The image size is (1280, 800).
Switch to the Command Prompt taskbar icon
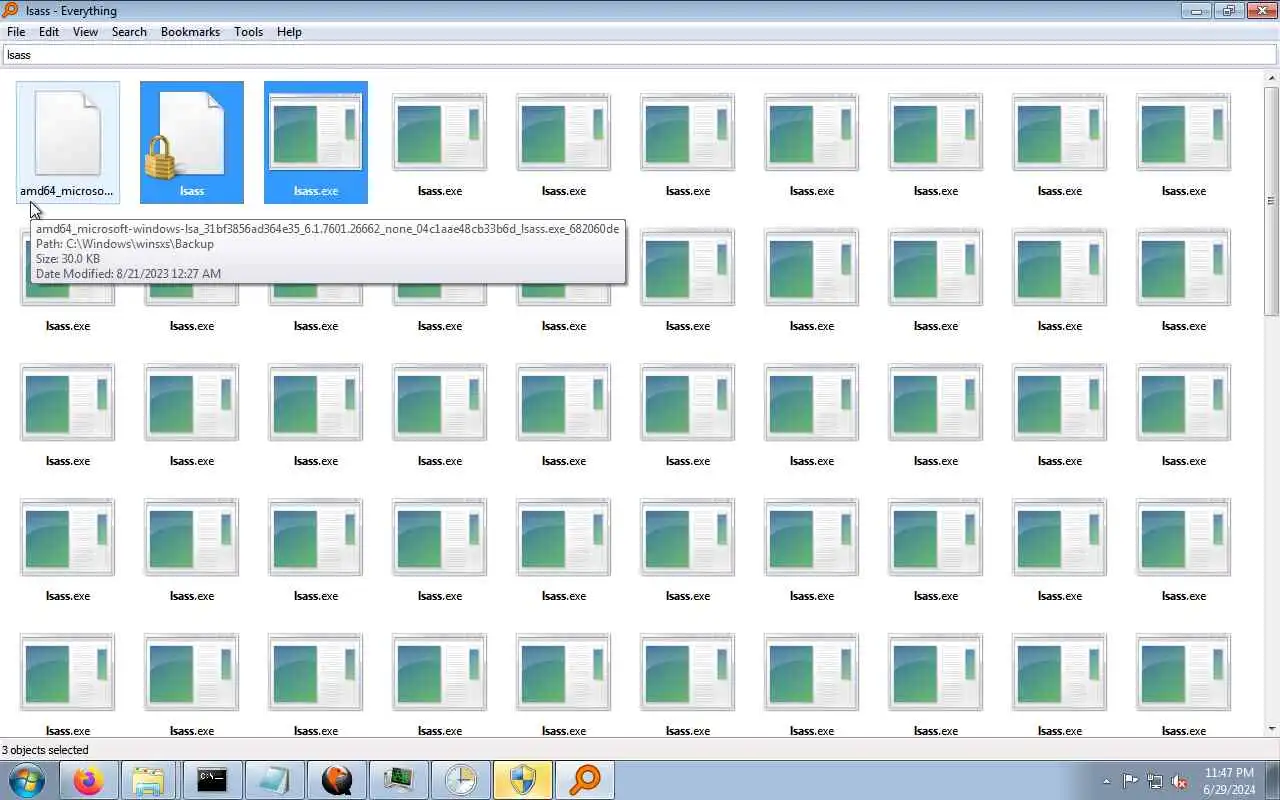pos(211,780)
